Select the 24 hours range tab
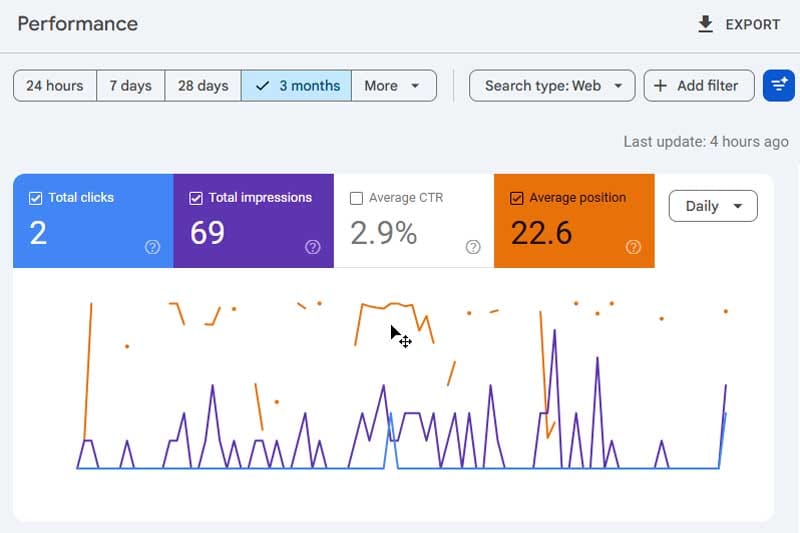 (x=55, y=86)
